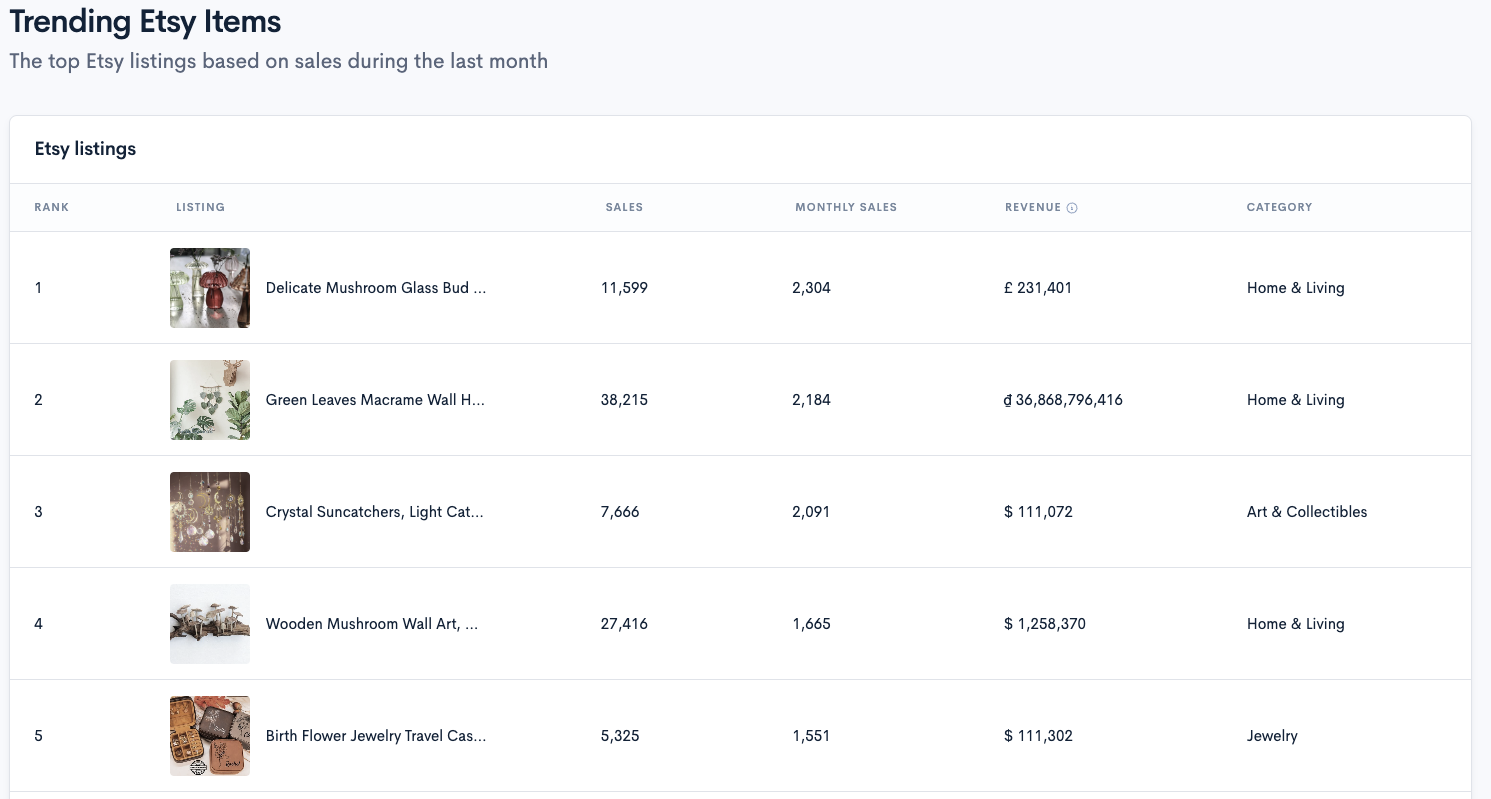
Task: Open the green leaves macrame thumbnail
Action: click(x=210, y=400)
